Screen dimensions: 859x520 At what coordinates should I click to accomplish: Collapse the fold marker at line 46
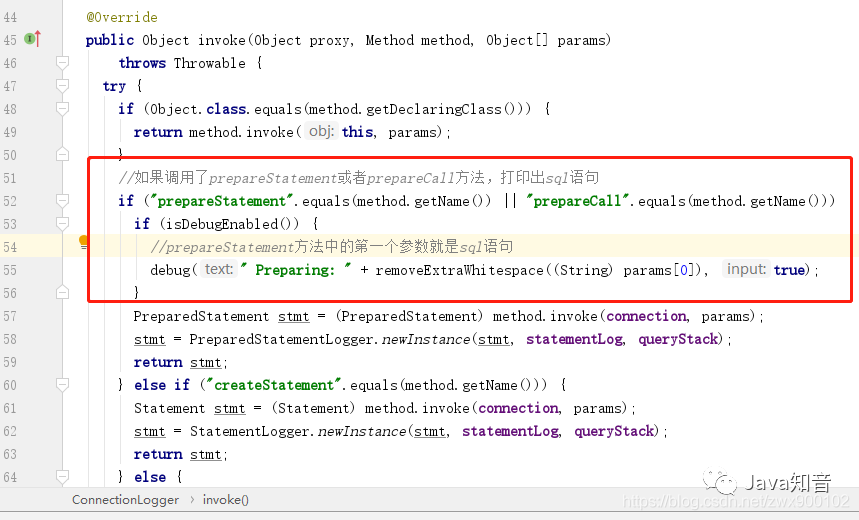click(x=62, y=63)
